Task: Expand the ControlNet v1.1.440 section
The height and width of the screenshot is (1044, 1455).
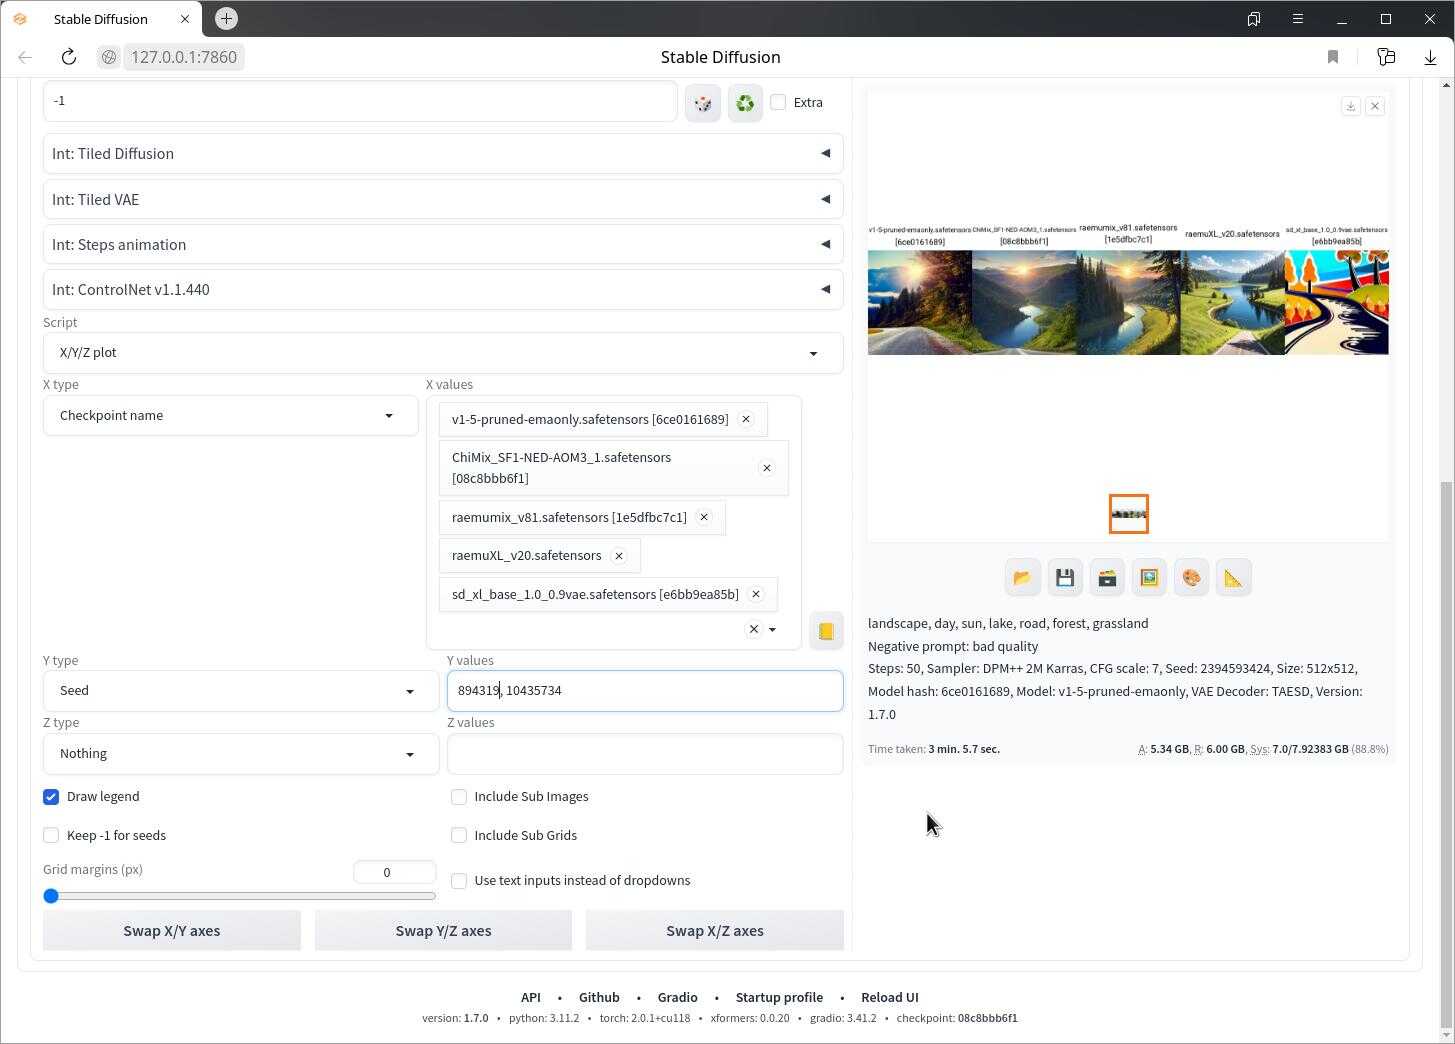Action: point(443,289)
